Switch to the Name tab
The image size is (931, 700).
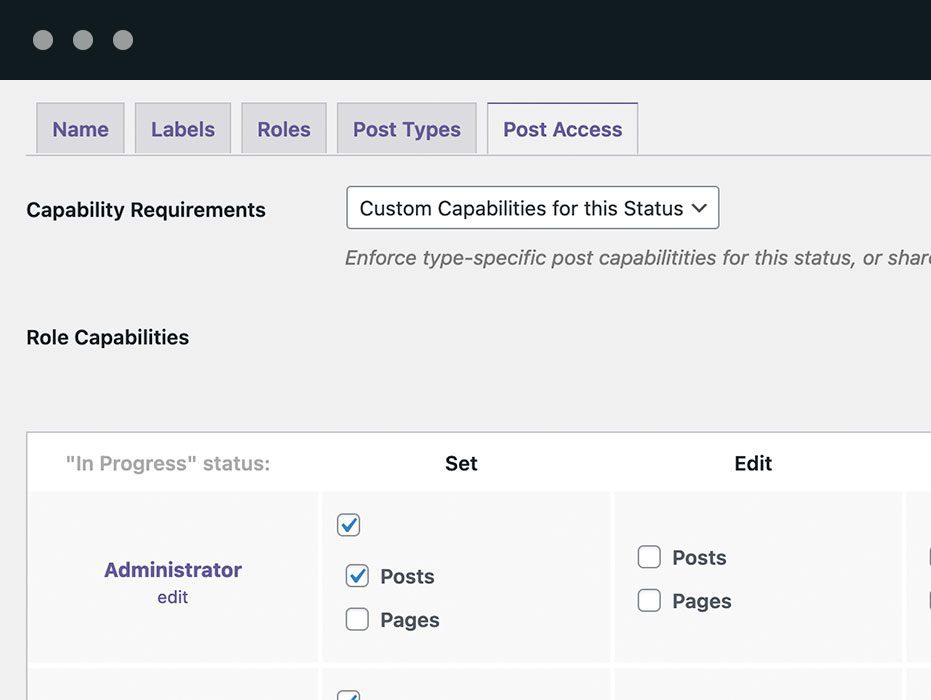80,128
